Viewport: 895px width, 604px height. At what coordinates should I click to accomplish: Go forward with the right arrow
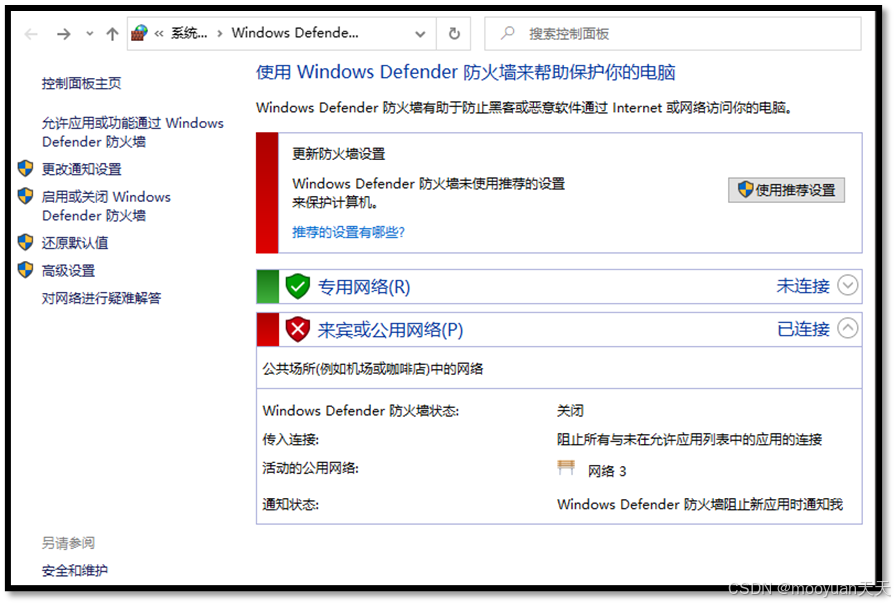(x=63, y=34)
